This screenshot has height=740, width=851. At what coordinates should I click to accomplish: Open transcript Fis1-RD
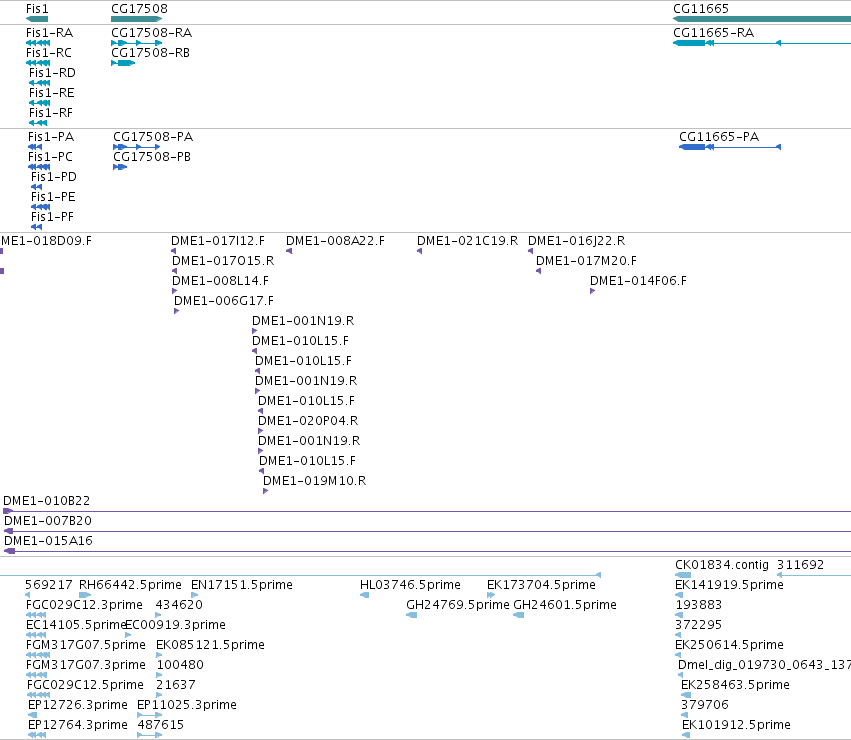pos(40,83)
